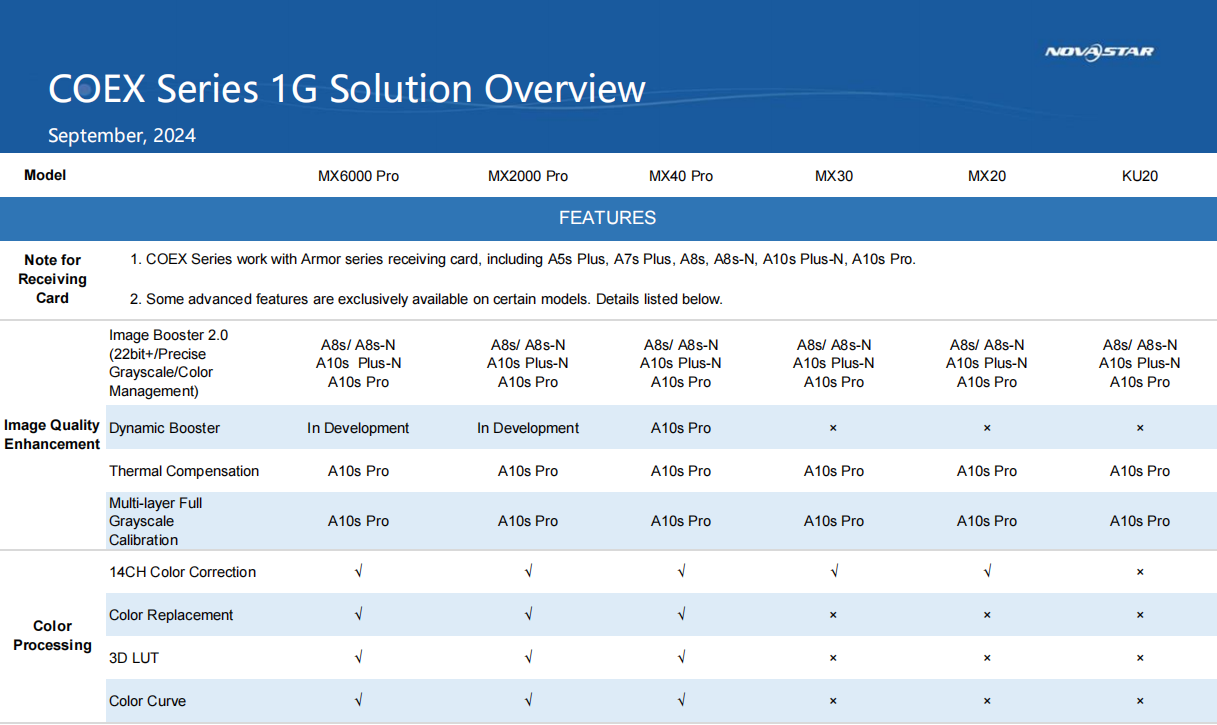Viewport: 1217px width, 725px height.
Task: Click the × for MX20 3D LUT
Action: (987, 658)
